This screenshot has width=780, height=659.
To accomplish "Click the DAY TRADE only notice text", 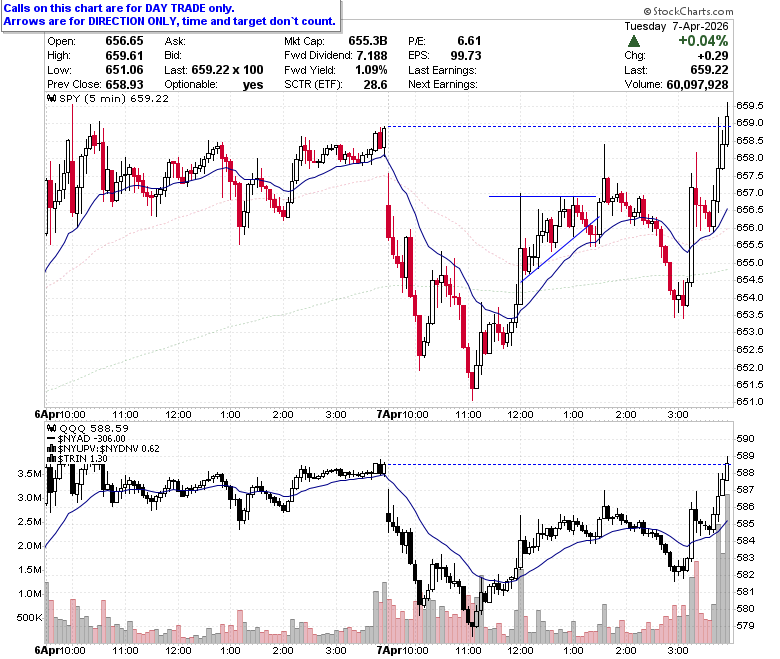I will 118,8.
